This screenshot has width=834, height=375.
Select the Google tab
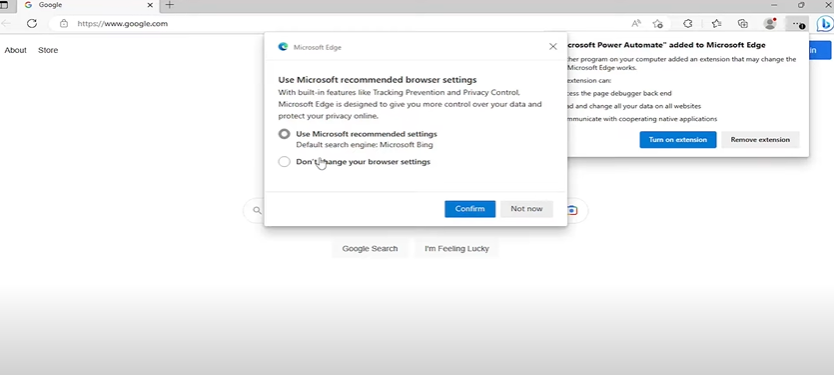tap(88, 5)
